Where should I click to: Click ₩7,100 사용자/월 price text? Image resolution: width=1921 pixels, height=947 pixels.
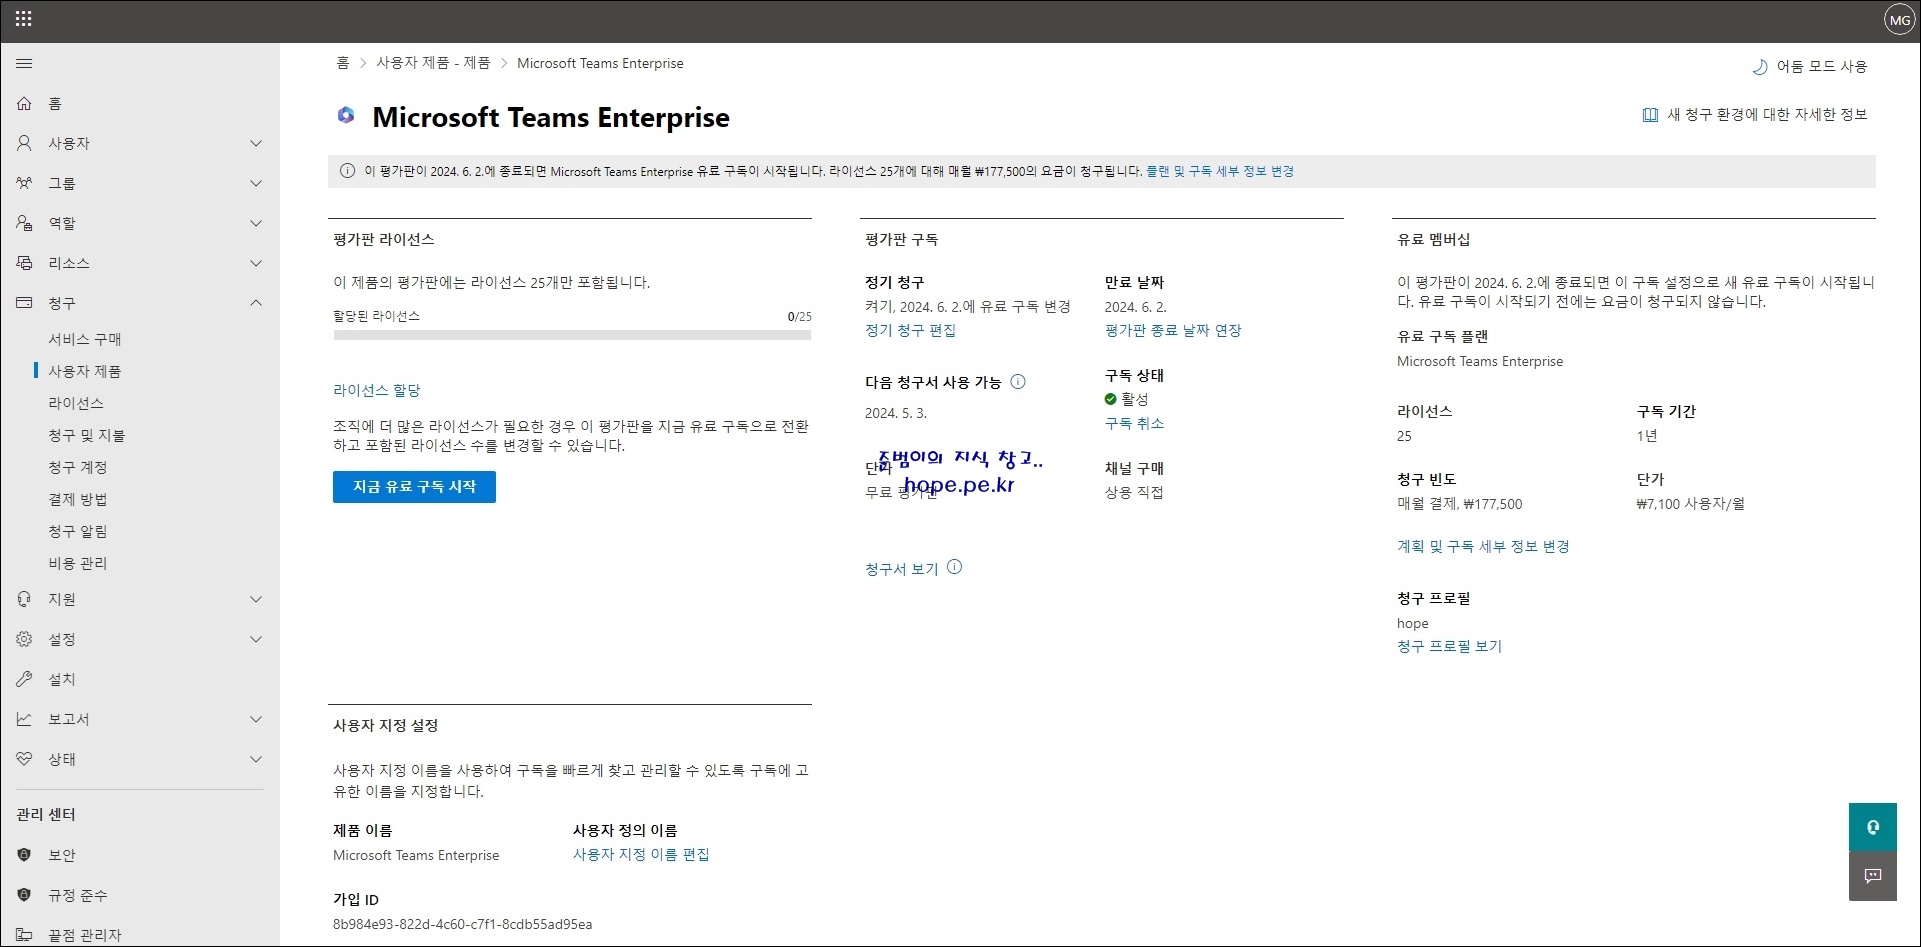pos(1690,504)
